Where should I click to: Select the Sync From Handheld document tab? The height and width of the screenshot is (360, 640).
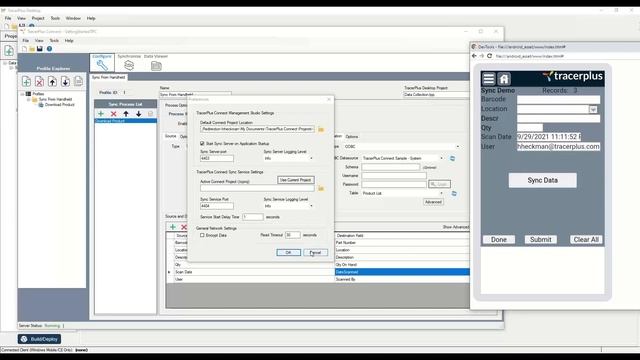coord(109,77)
